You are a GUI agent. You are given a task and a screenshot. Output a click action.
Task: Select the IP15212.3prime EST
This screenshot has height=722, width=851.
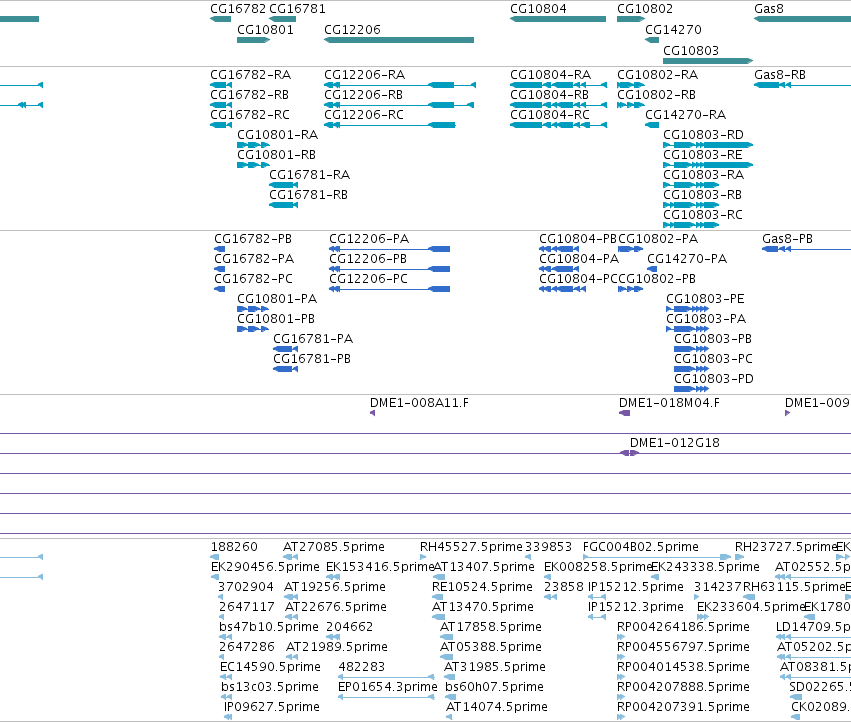click(597, 617)
